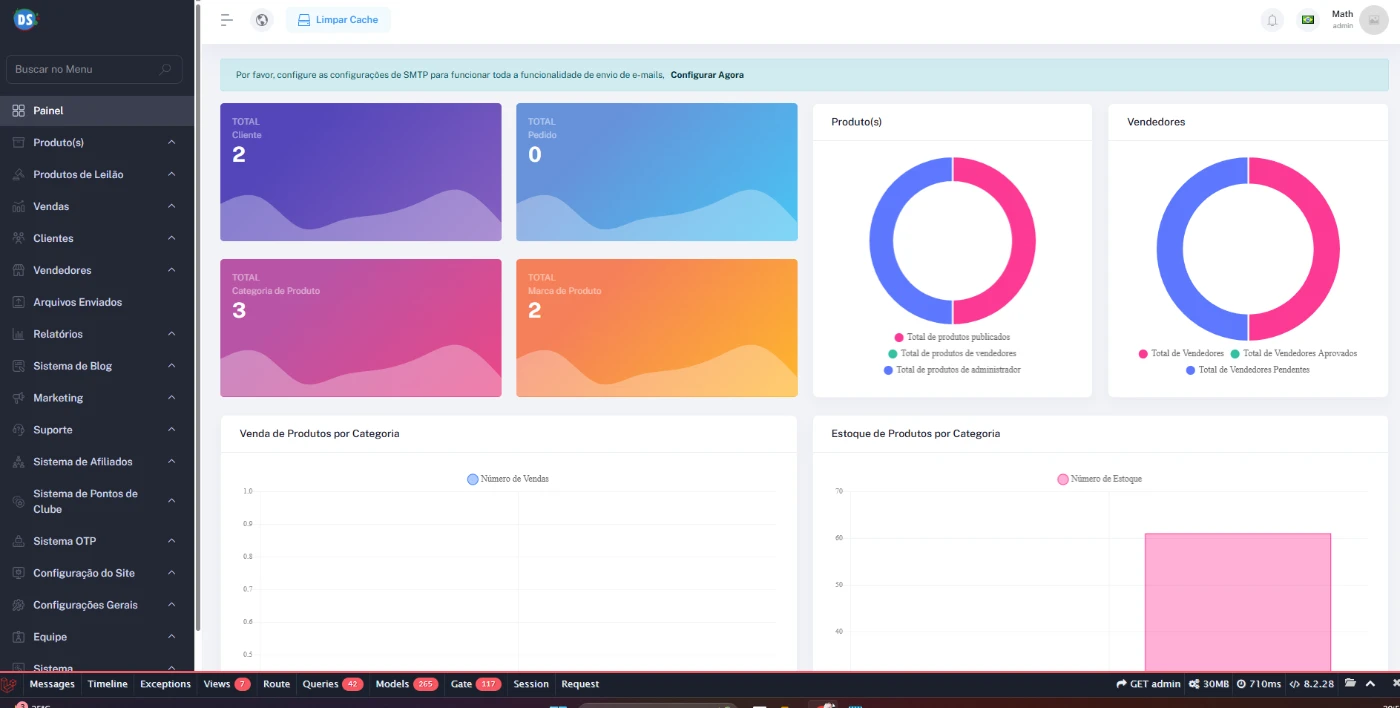This screenshot has width=1400, height=708.
Task: Click the DS logo in sidebar
Action: (x=26, y=17)
